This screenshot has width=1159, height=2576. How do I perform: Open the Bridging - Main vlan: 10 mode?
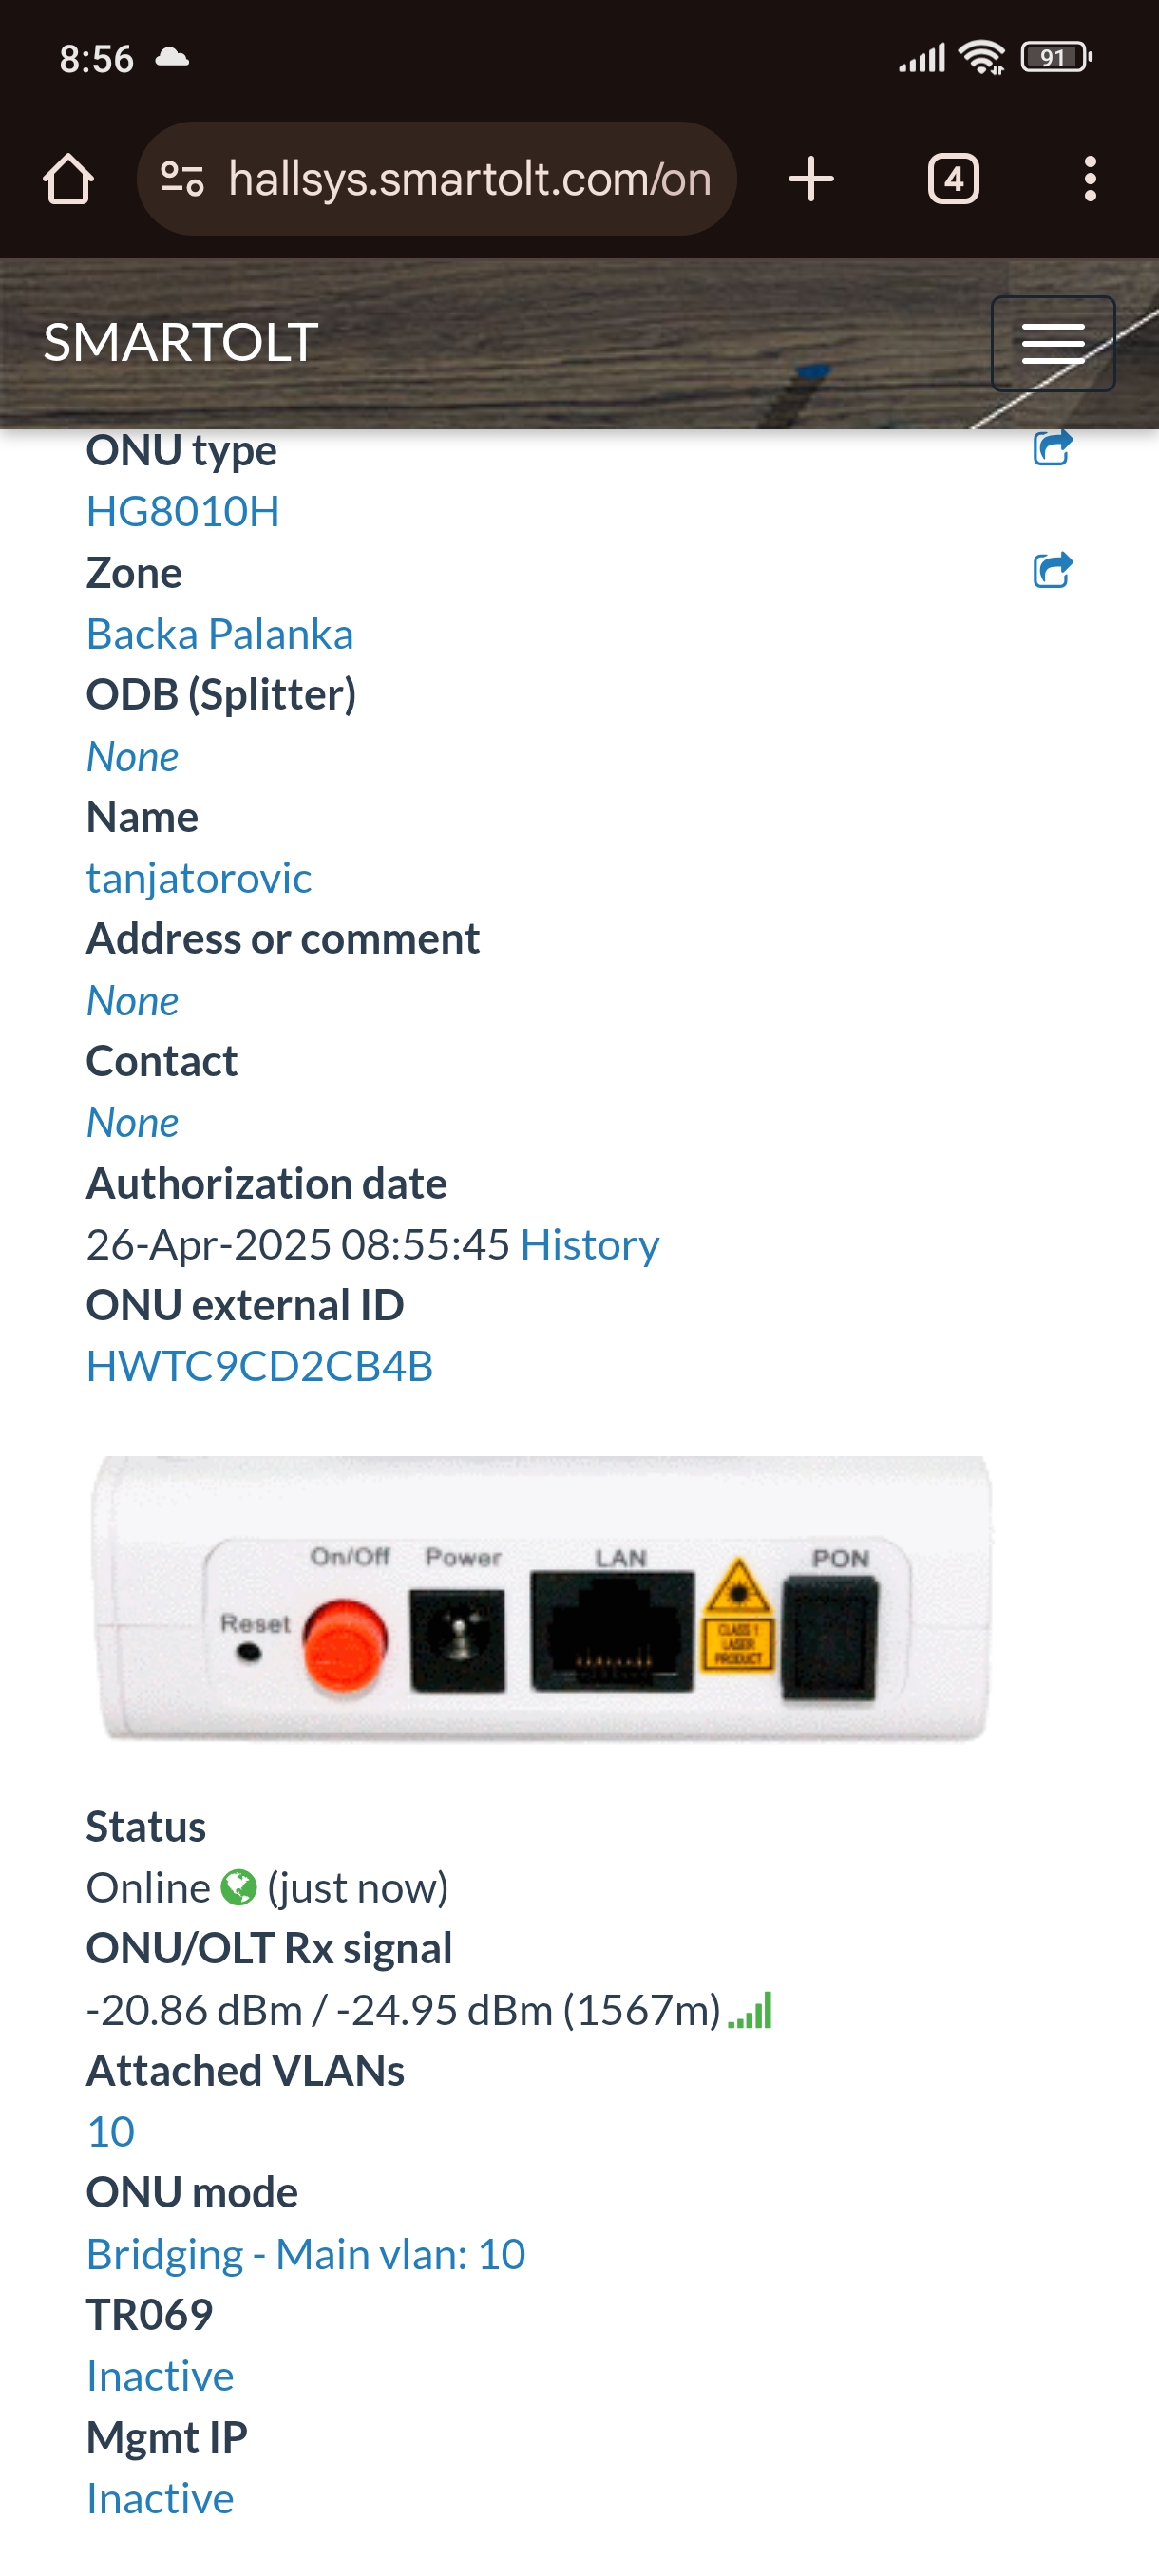306,2254
